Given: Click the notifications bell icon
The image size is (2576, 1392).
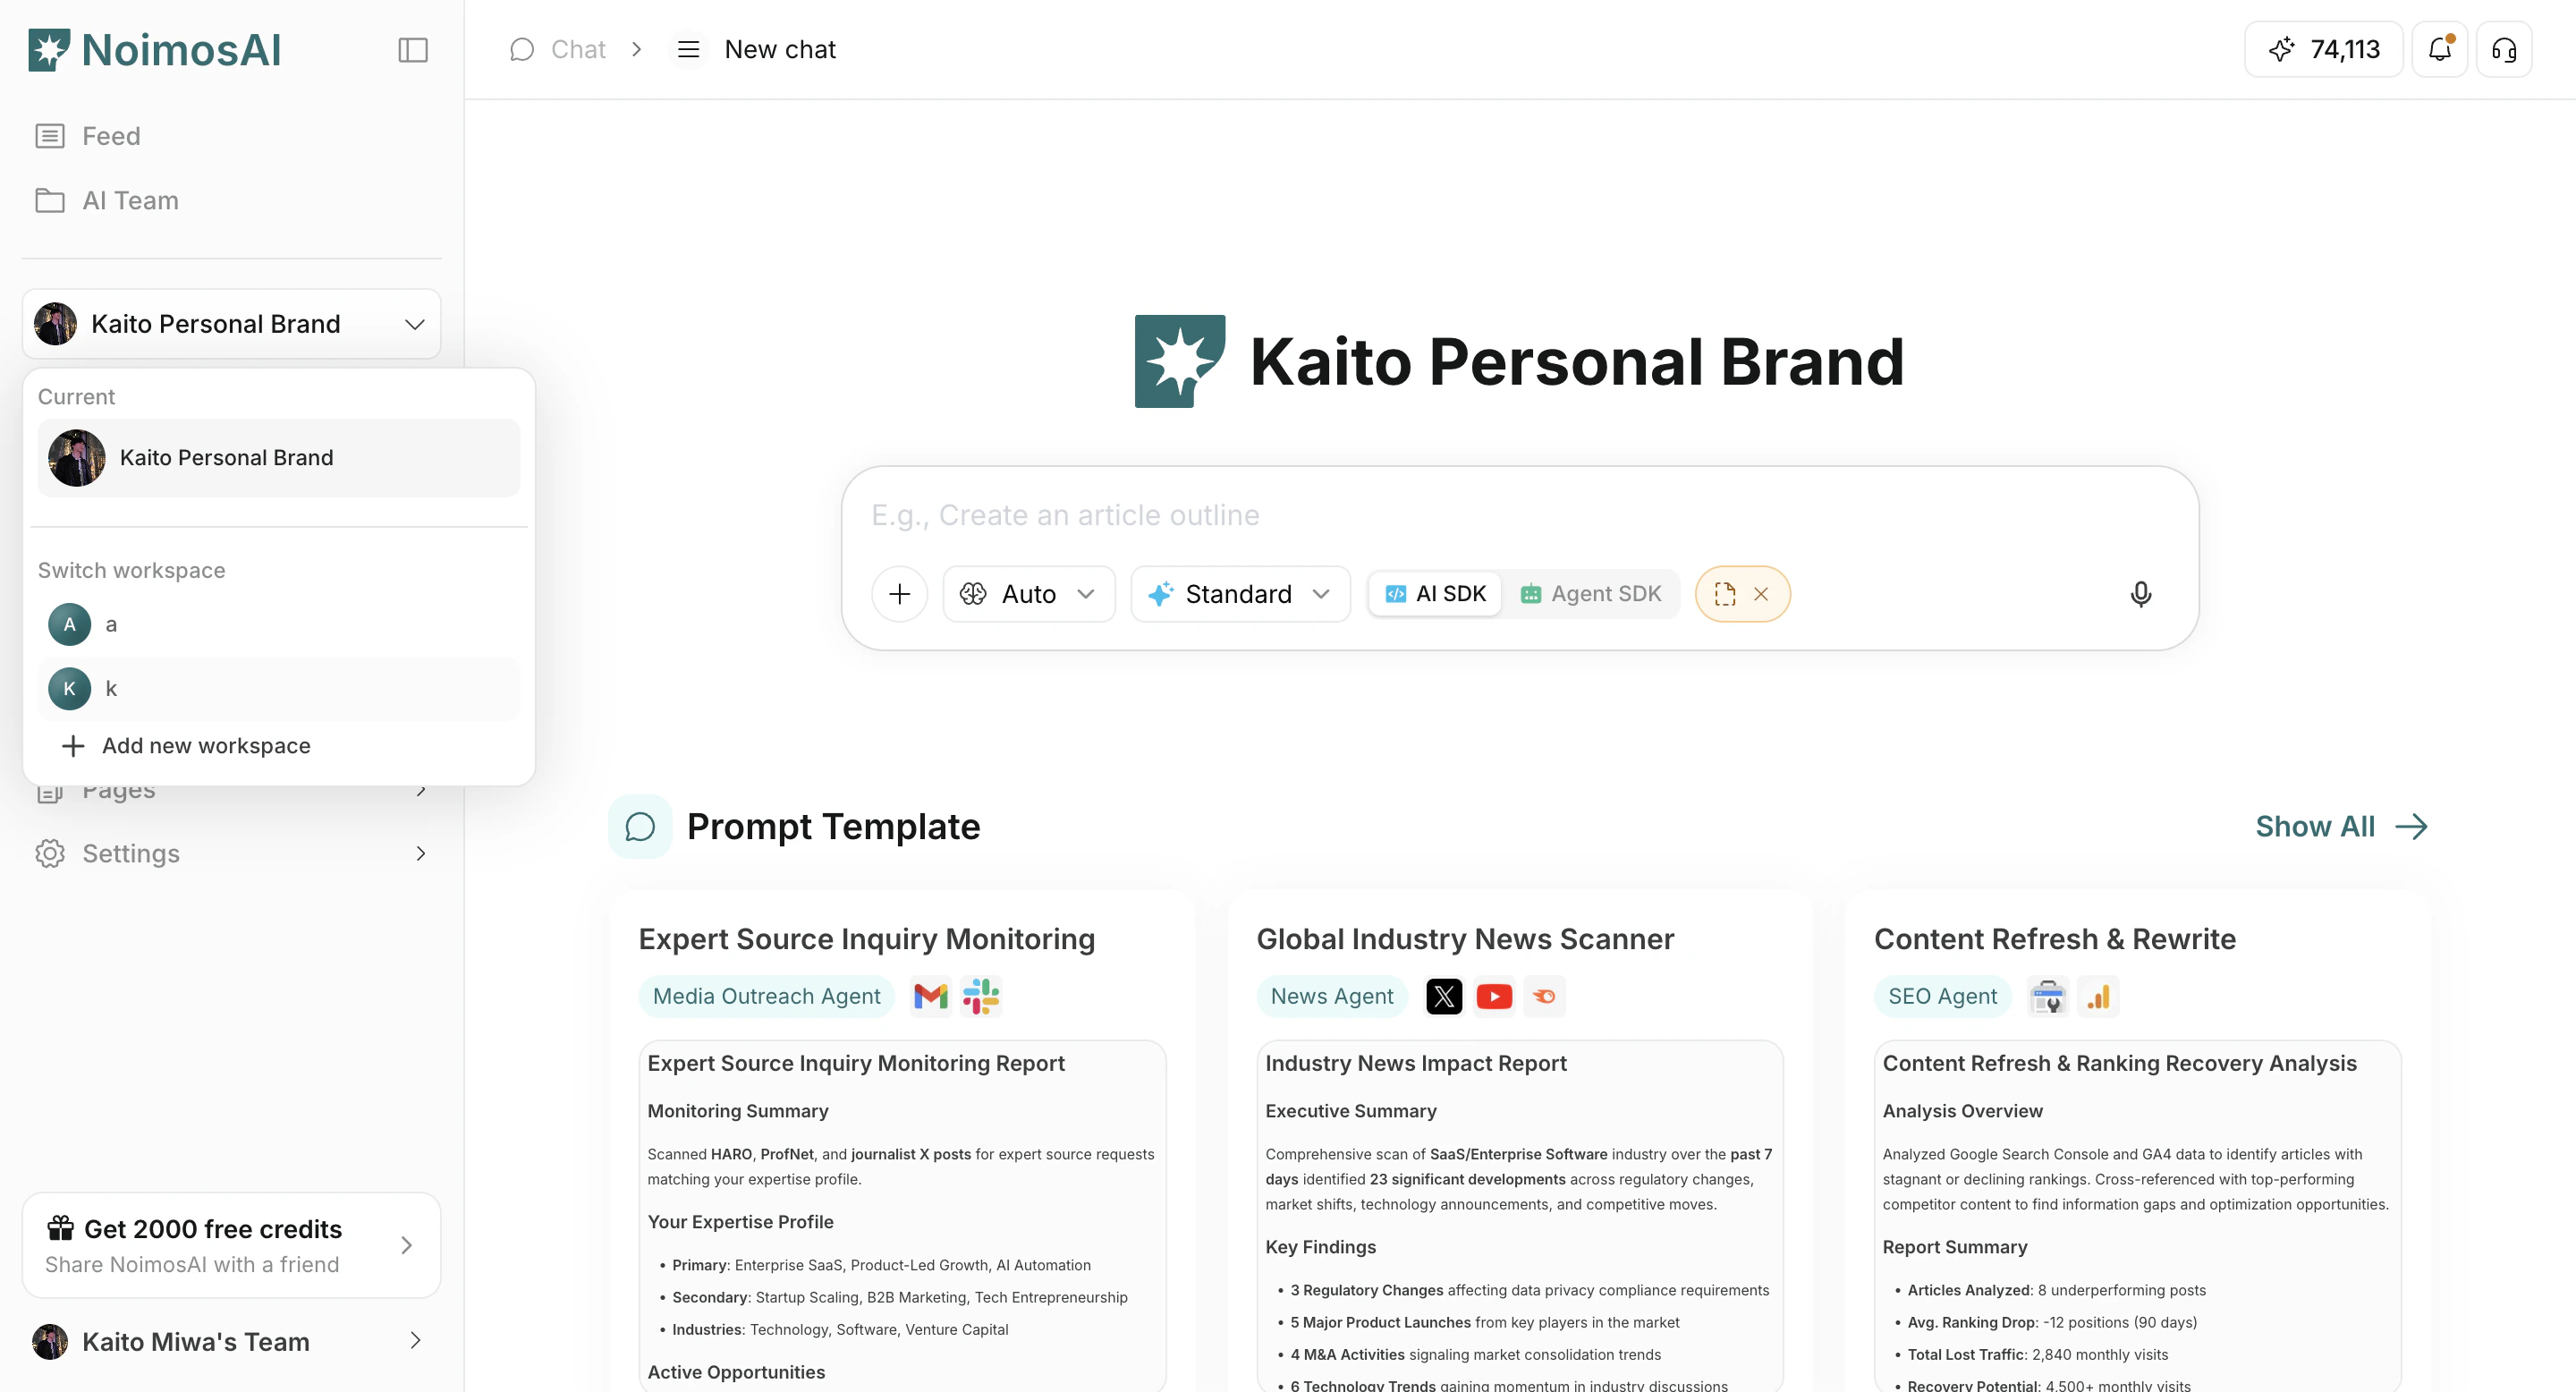Looking at the screenshot, I should coord(2440,49).
